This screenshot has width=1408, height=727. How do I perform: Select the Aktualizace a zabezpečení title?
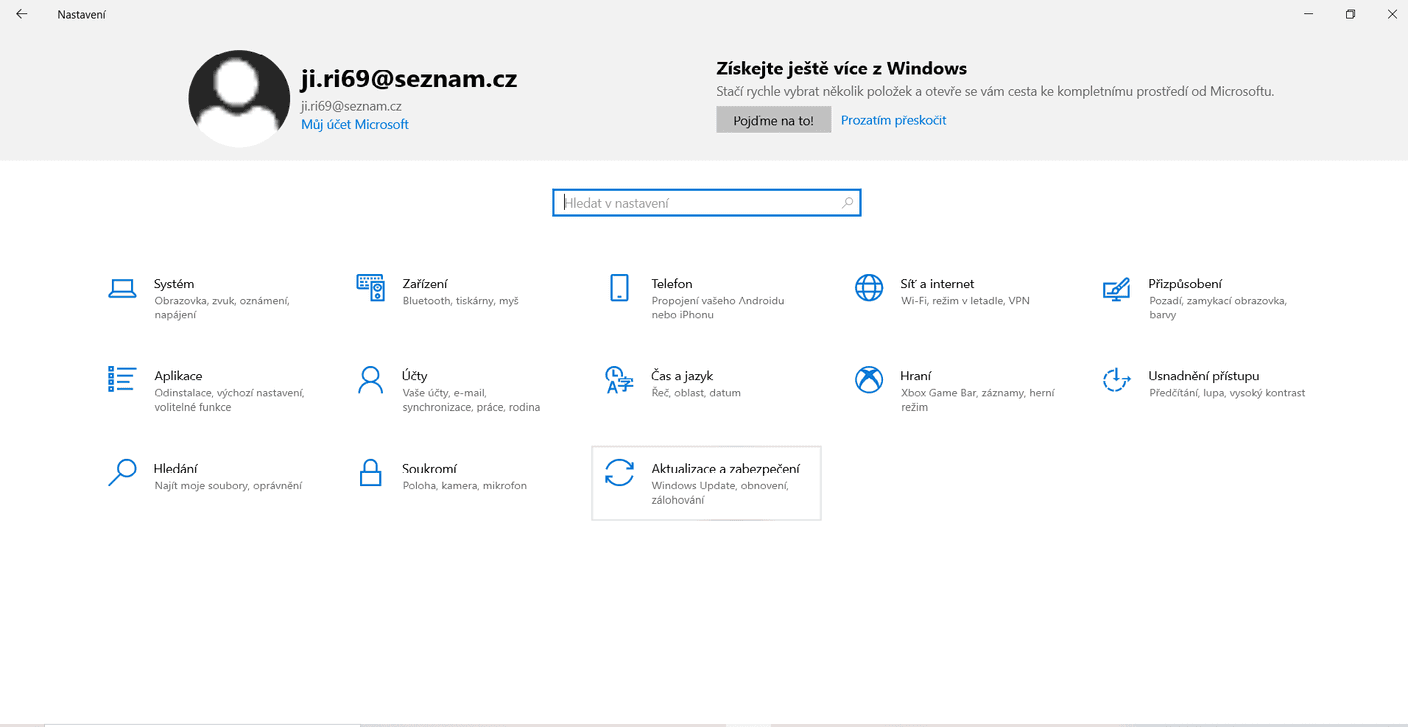[726, 468]
